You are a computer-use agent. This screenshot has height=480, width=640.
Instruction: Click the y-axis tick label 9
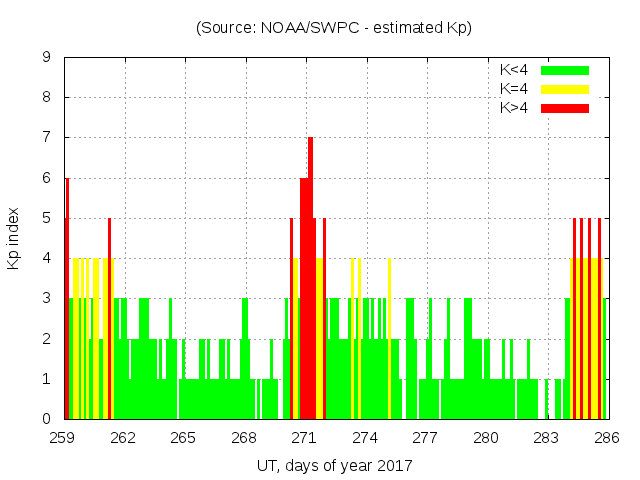(46, 58)
